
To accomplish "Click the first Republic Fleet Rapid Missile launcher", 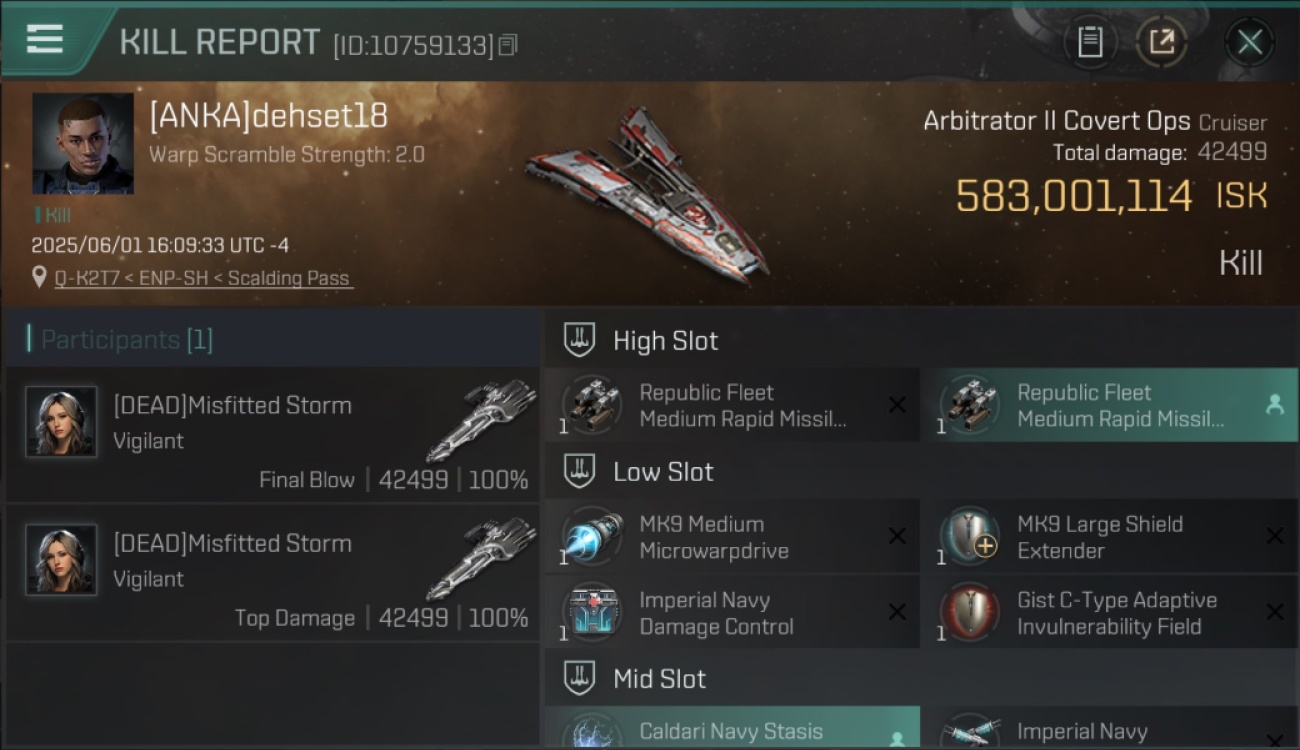I will 732,405.
